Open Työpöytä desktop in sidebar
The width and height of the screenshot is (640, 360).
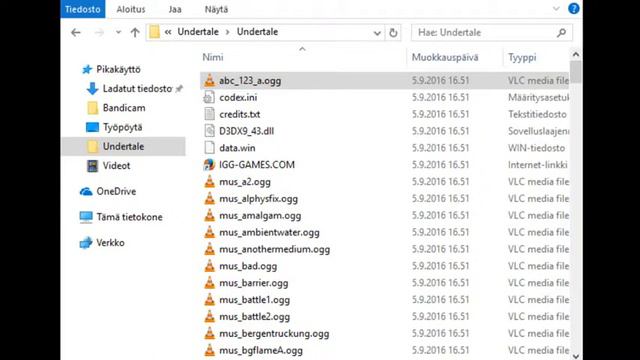point(122,127)
